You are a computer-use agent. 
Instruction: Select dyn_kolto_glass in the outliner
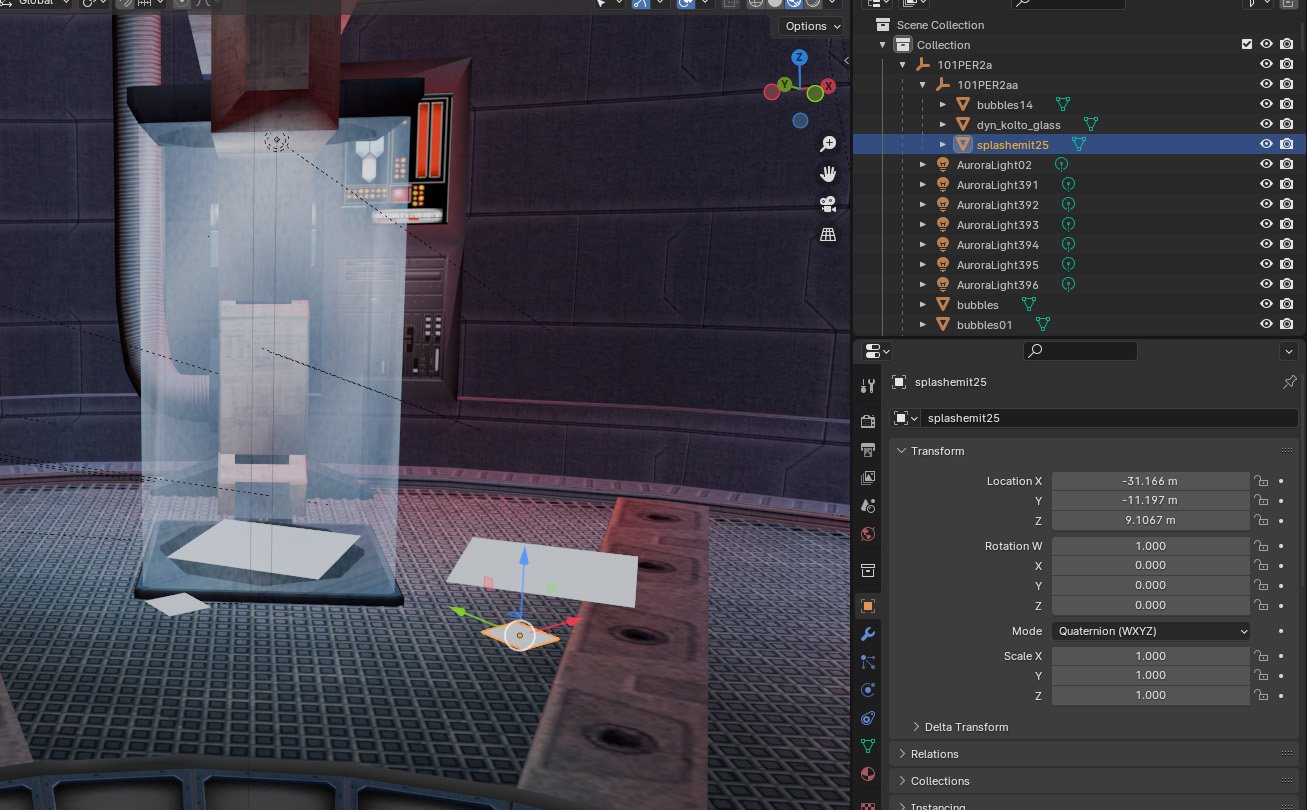pos(1018,124)
